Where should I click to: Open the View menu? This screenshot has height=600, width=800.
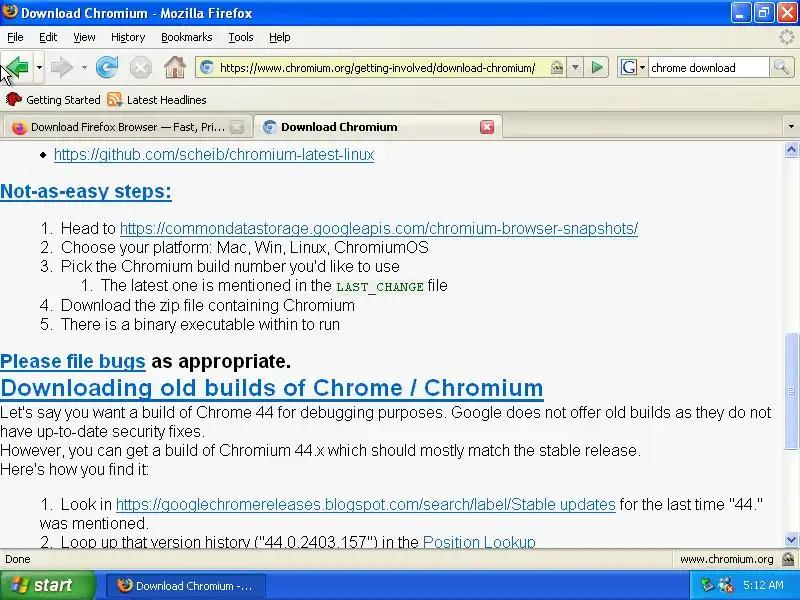84,37
